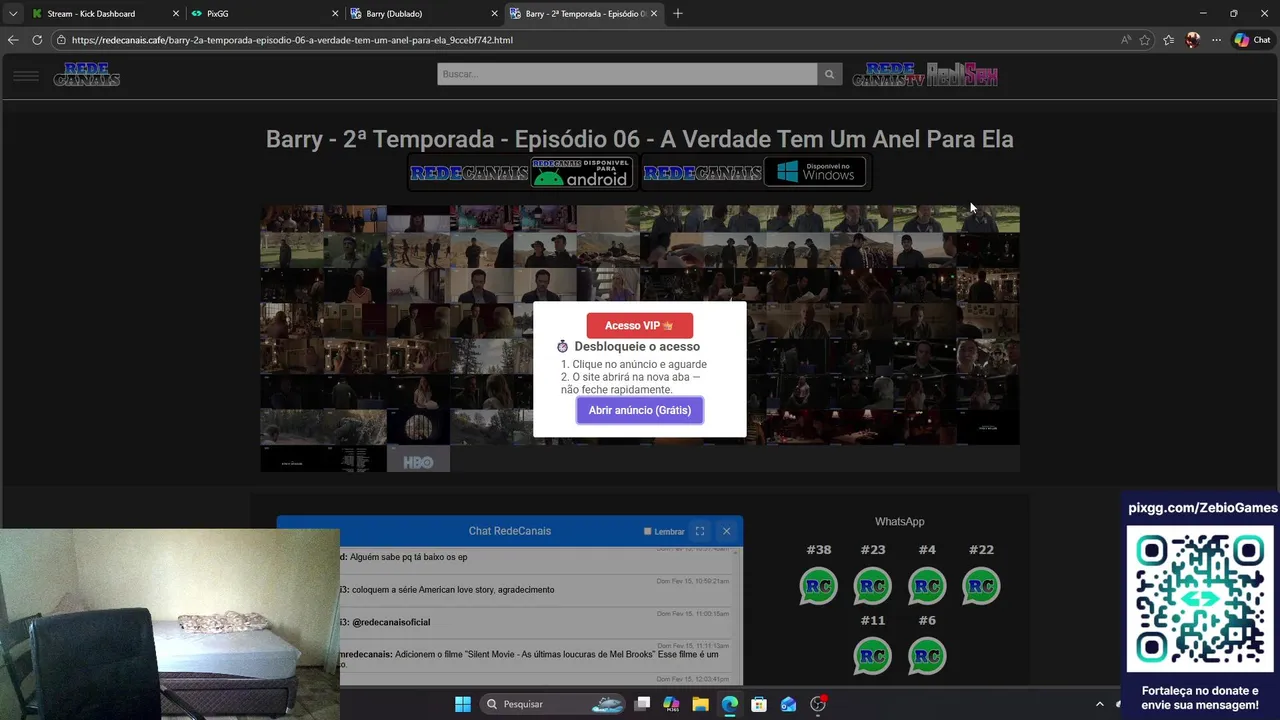Viewport: 1280px width, 720px height.
Task: Click the browser back arrow
Action: (x=13, y=40)
